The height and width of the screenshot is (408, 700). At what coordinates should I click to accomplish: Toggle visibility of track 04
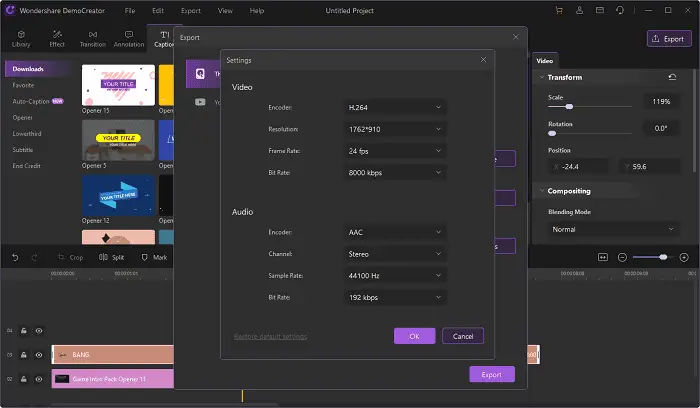[39, 331]
